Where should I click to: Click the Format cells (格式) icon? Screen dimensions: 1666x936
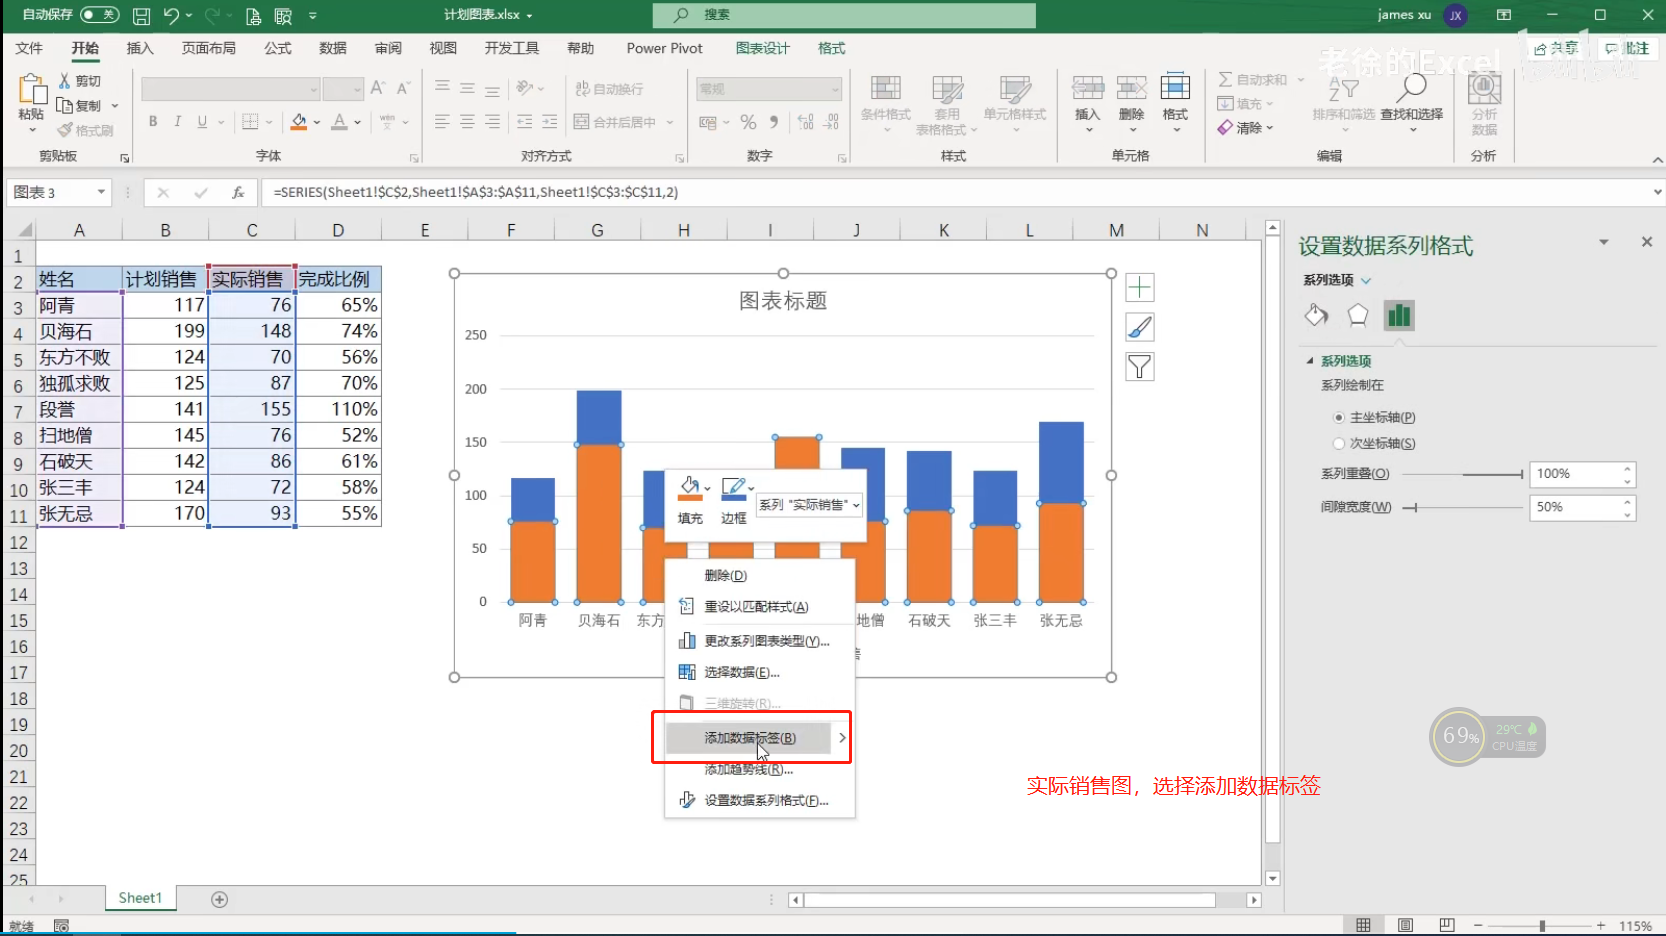click(x=1175, y=88)
